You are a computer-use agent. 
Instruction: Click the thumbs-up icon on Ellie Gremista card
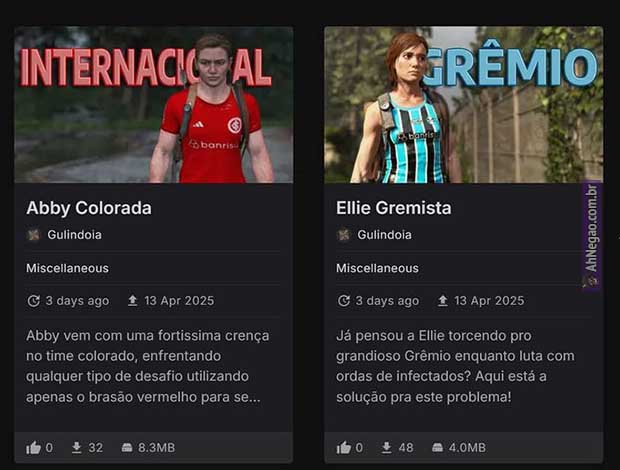pyautogui.click(x=344, y=447)
